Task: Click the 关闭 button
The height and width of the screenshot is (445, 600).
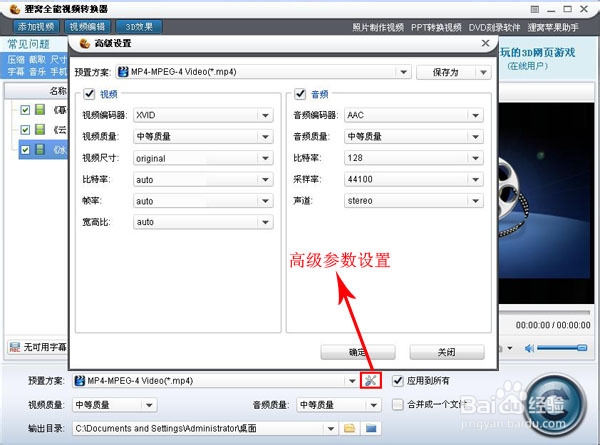Action: click(447, 352)
